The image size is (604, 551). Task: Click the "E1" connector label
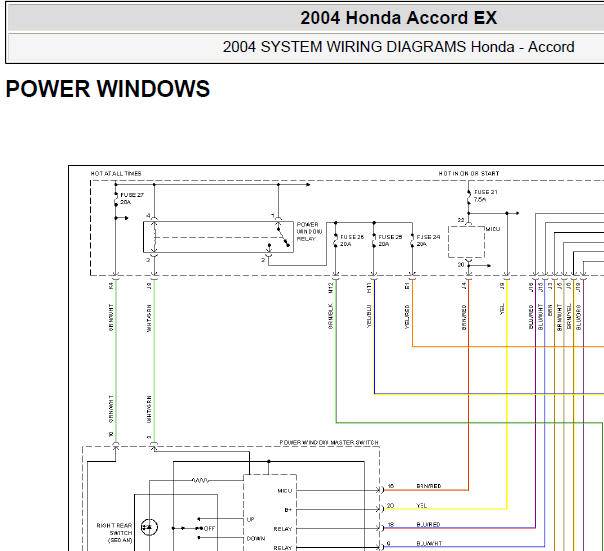(x=407, y=286)
